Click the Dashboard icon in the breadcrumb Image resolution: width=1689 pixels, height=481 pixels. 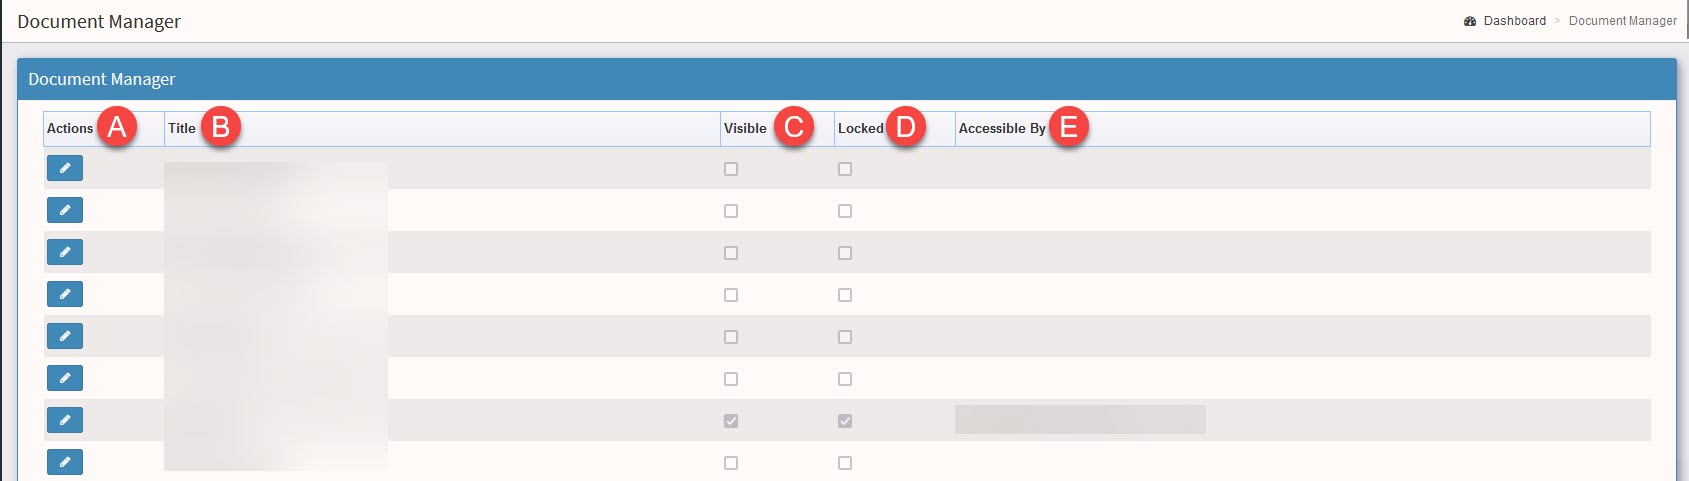click(x=1470, y=21)
